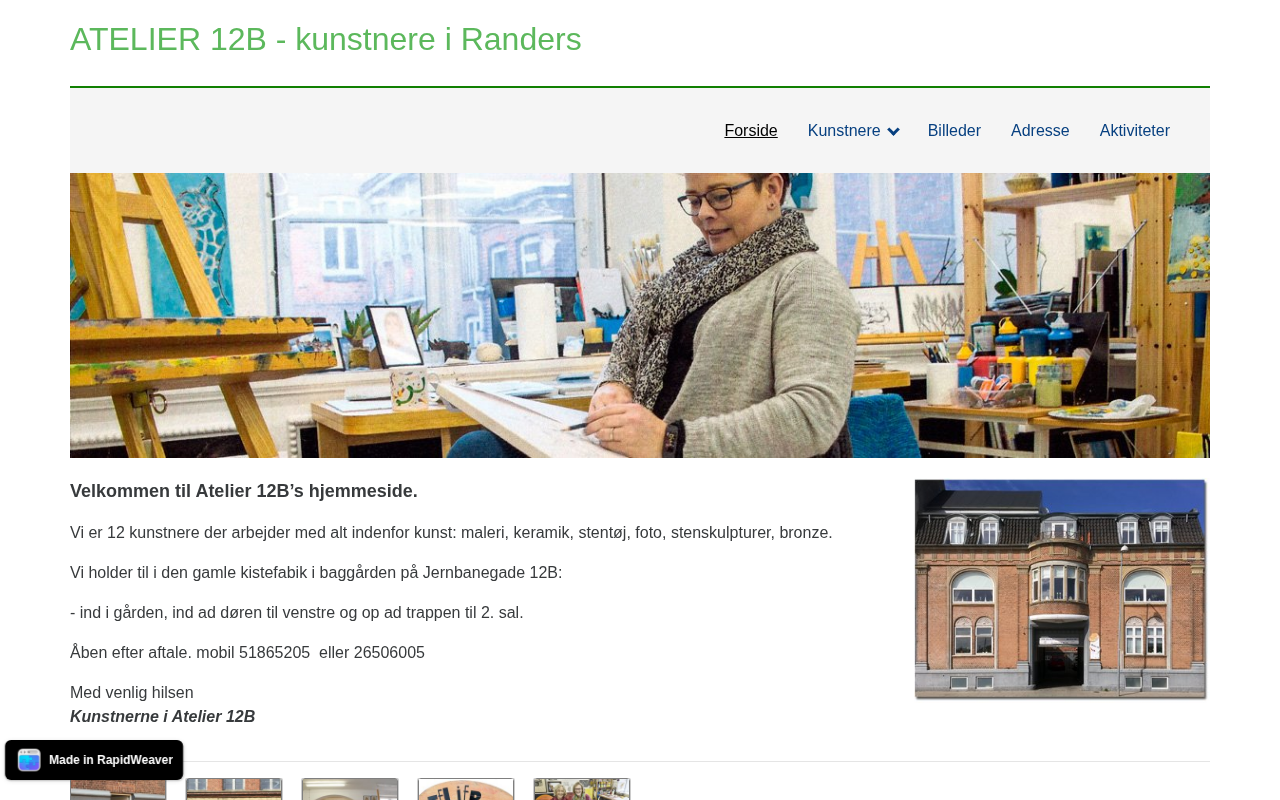The image size is (1280, 800).
Task: Click the Made in RapidWeaver badge text
Action: point(111,760)
